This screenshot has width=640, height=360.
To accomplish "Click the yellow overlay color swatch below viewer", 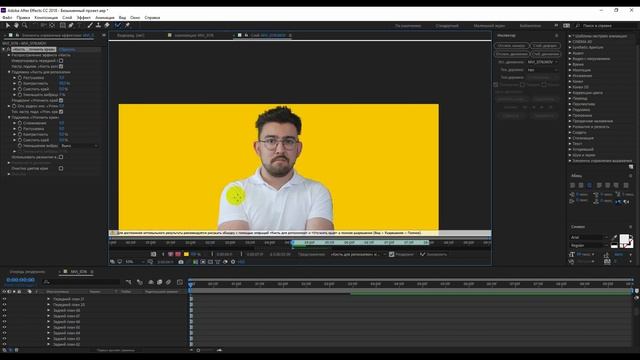I will click(186, 254).
